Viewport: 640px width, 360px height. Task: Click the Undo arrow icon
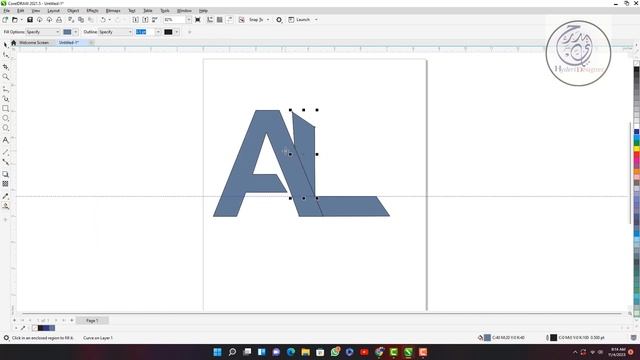tap(103, 20)
